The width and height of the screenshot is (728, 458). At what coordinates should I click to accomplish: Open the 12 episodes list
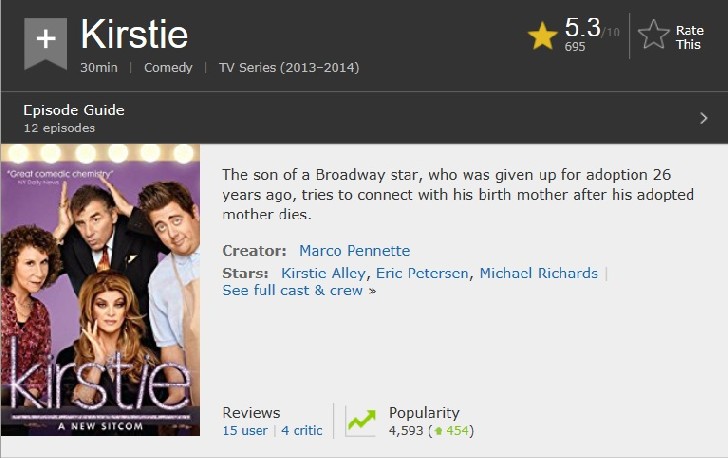(x=59, y=128)
